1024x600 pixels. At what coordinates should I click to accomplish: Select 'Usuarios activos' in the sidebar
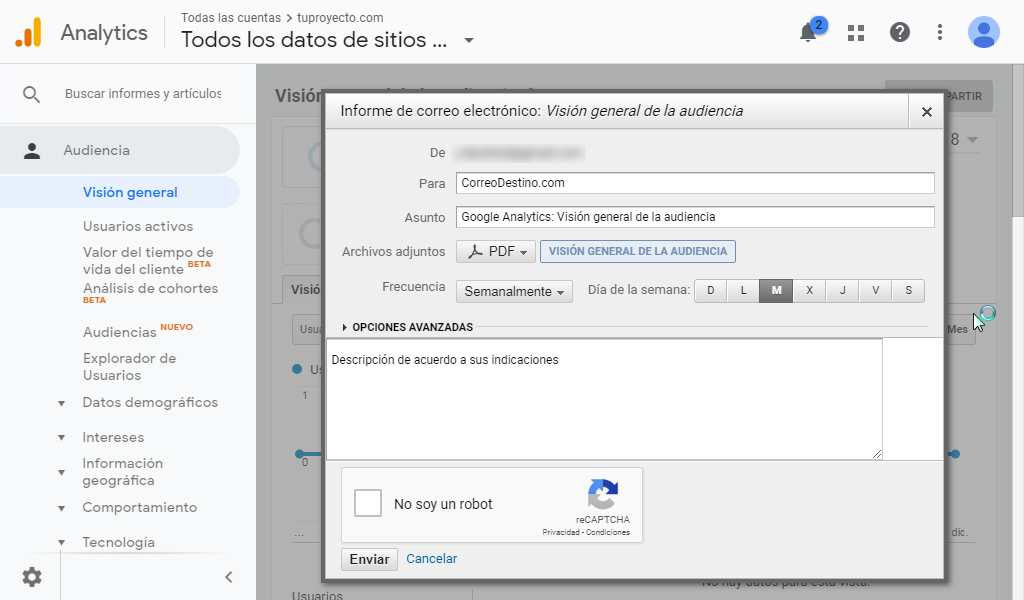coord(138,226)
